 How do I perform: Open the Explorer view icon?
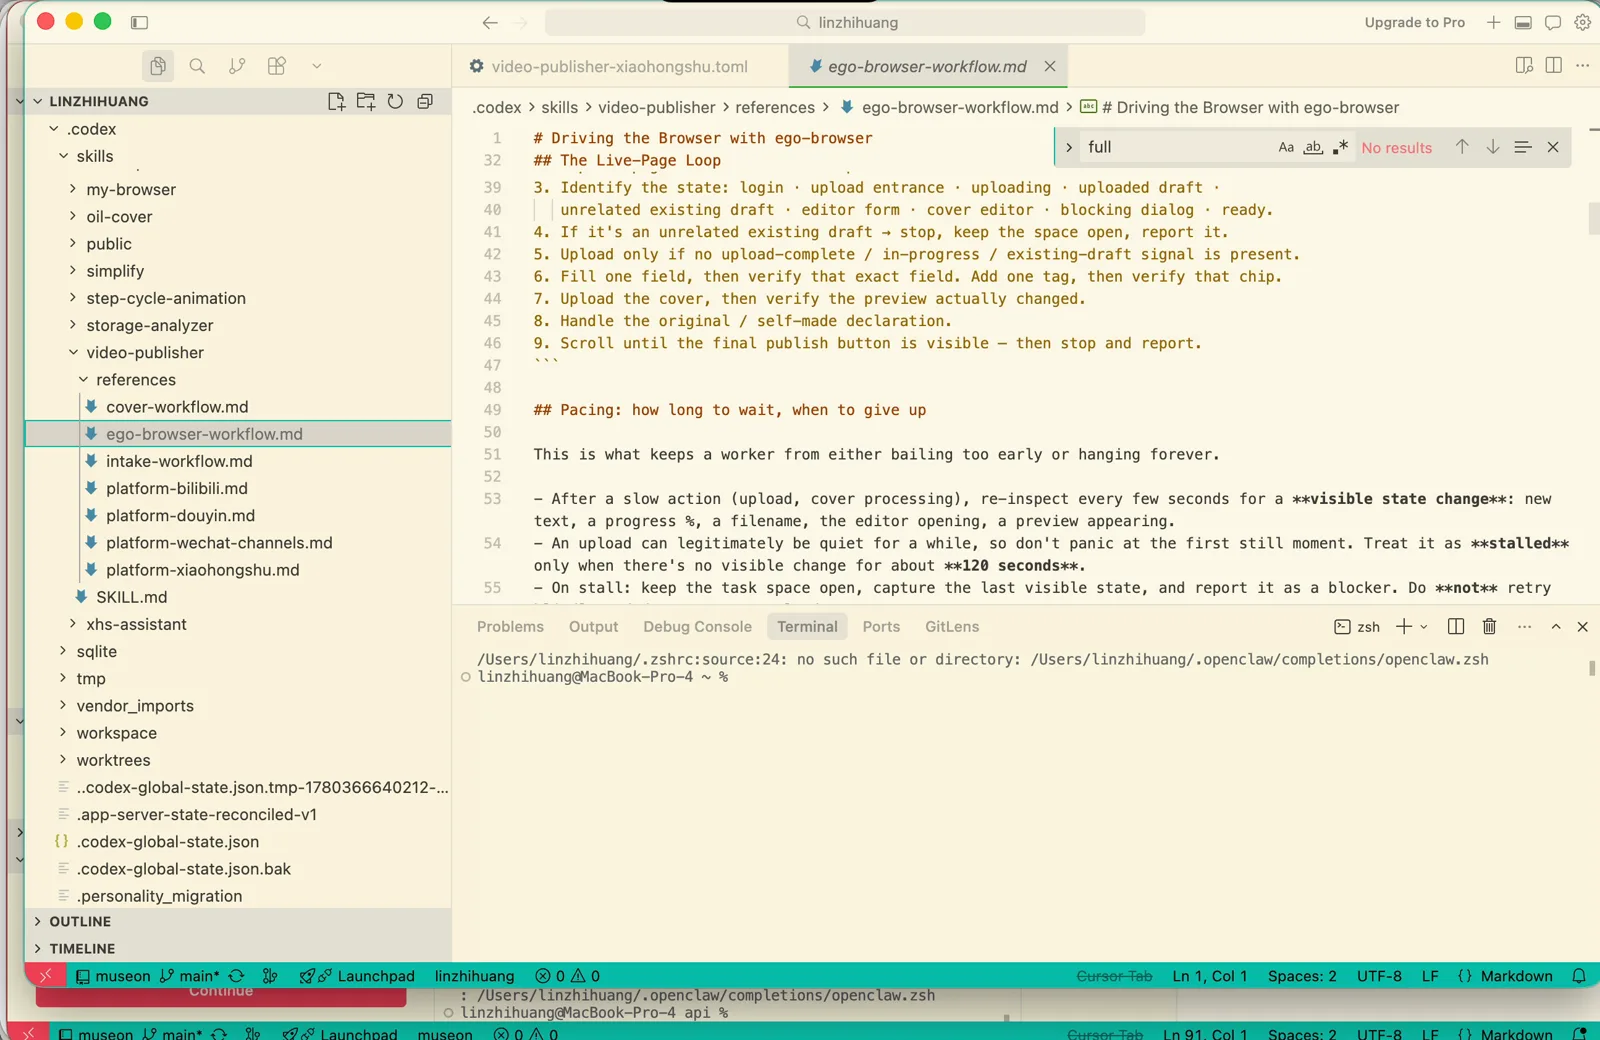tap(158, 66)
